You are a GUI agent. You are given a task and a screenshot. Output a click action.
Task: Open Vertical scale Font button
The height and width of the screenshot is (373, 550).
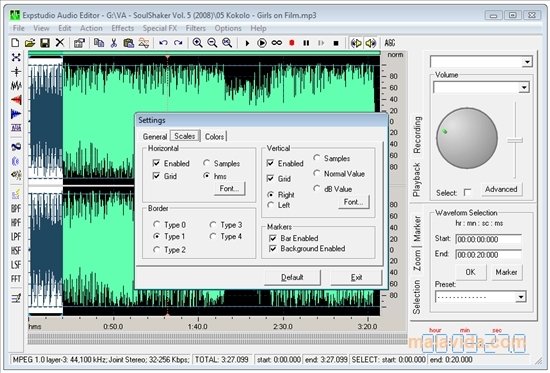[x=354, y=202]
